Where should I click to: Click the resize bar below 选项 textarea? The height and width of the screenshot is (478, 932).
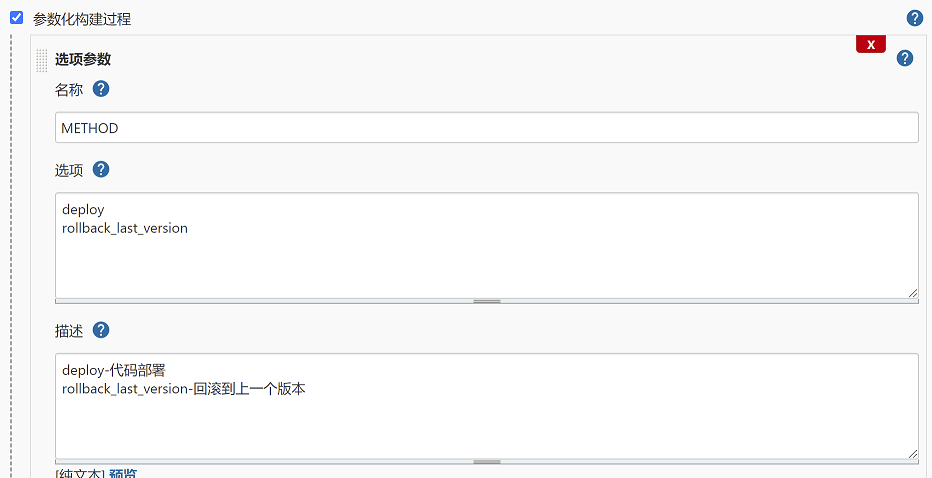point(487,300)
